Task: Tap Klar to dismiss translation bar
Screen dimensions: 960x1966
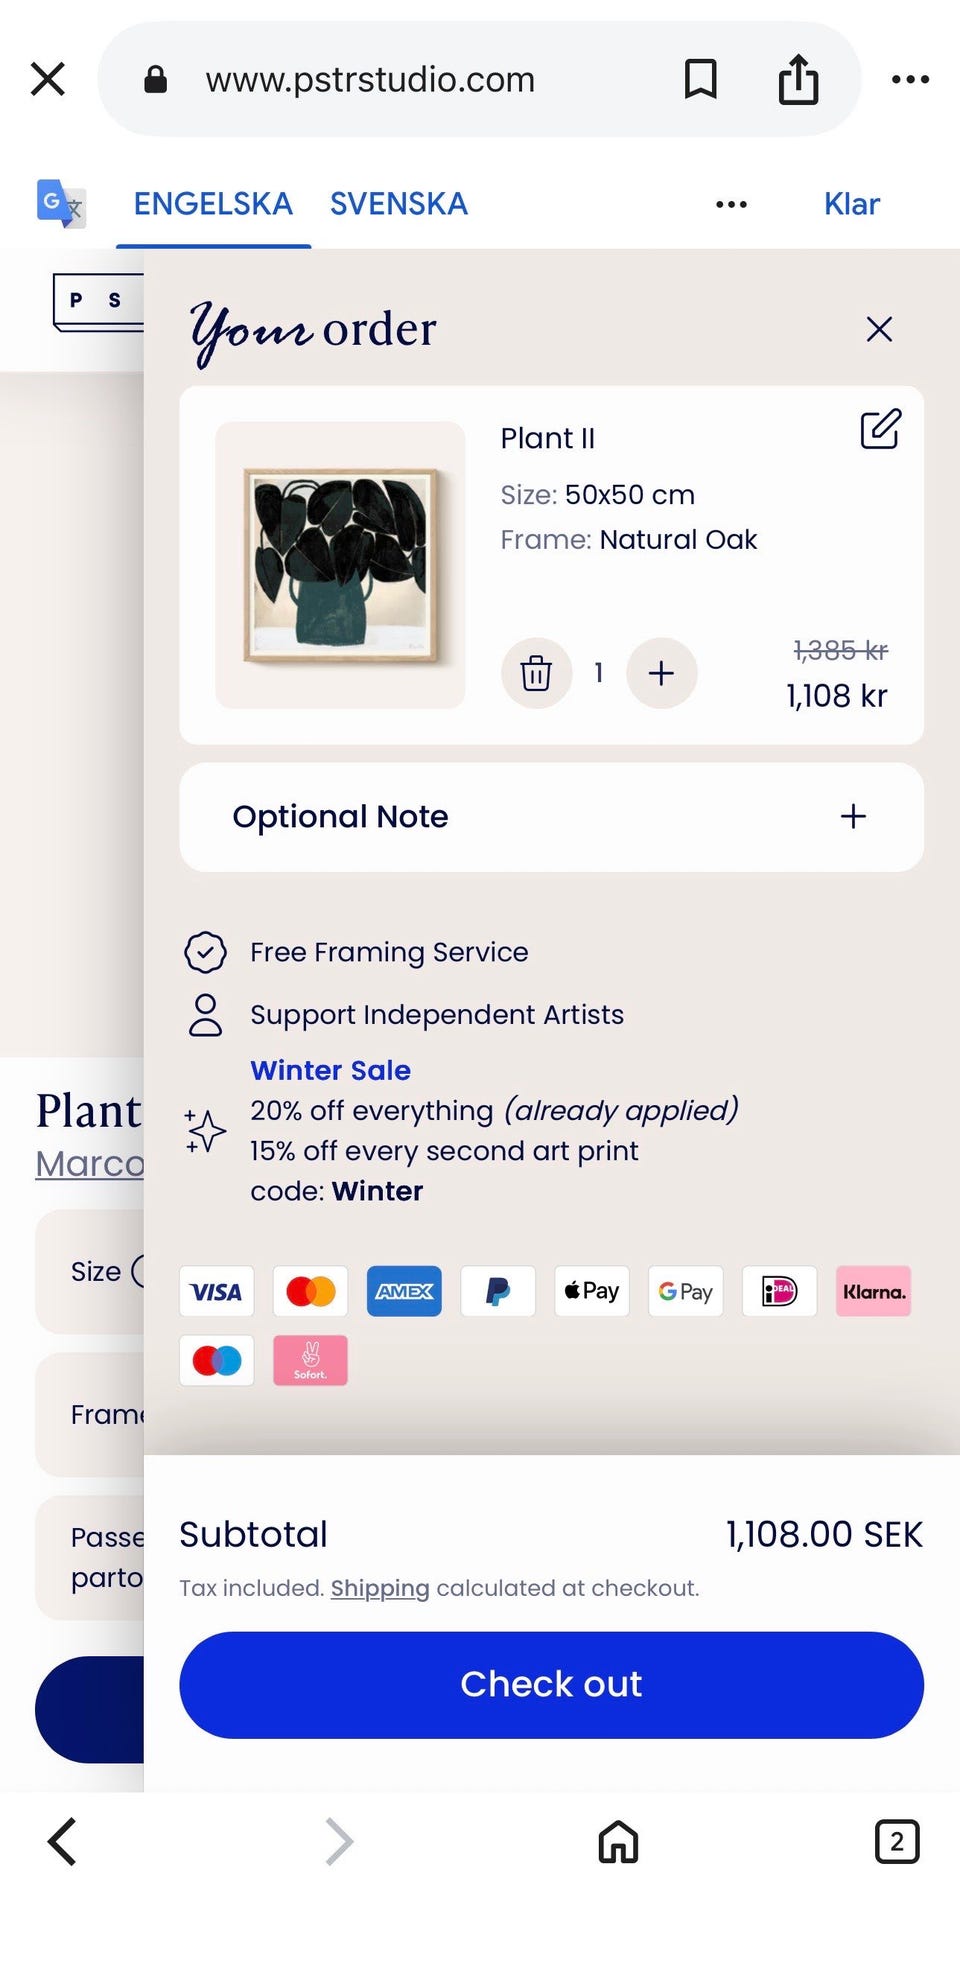Action: tap(851, 204)
